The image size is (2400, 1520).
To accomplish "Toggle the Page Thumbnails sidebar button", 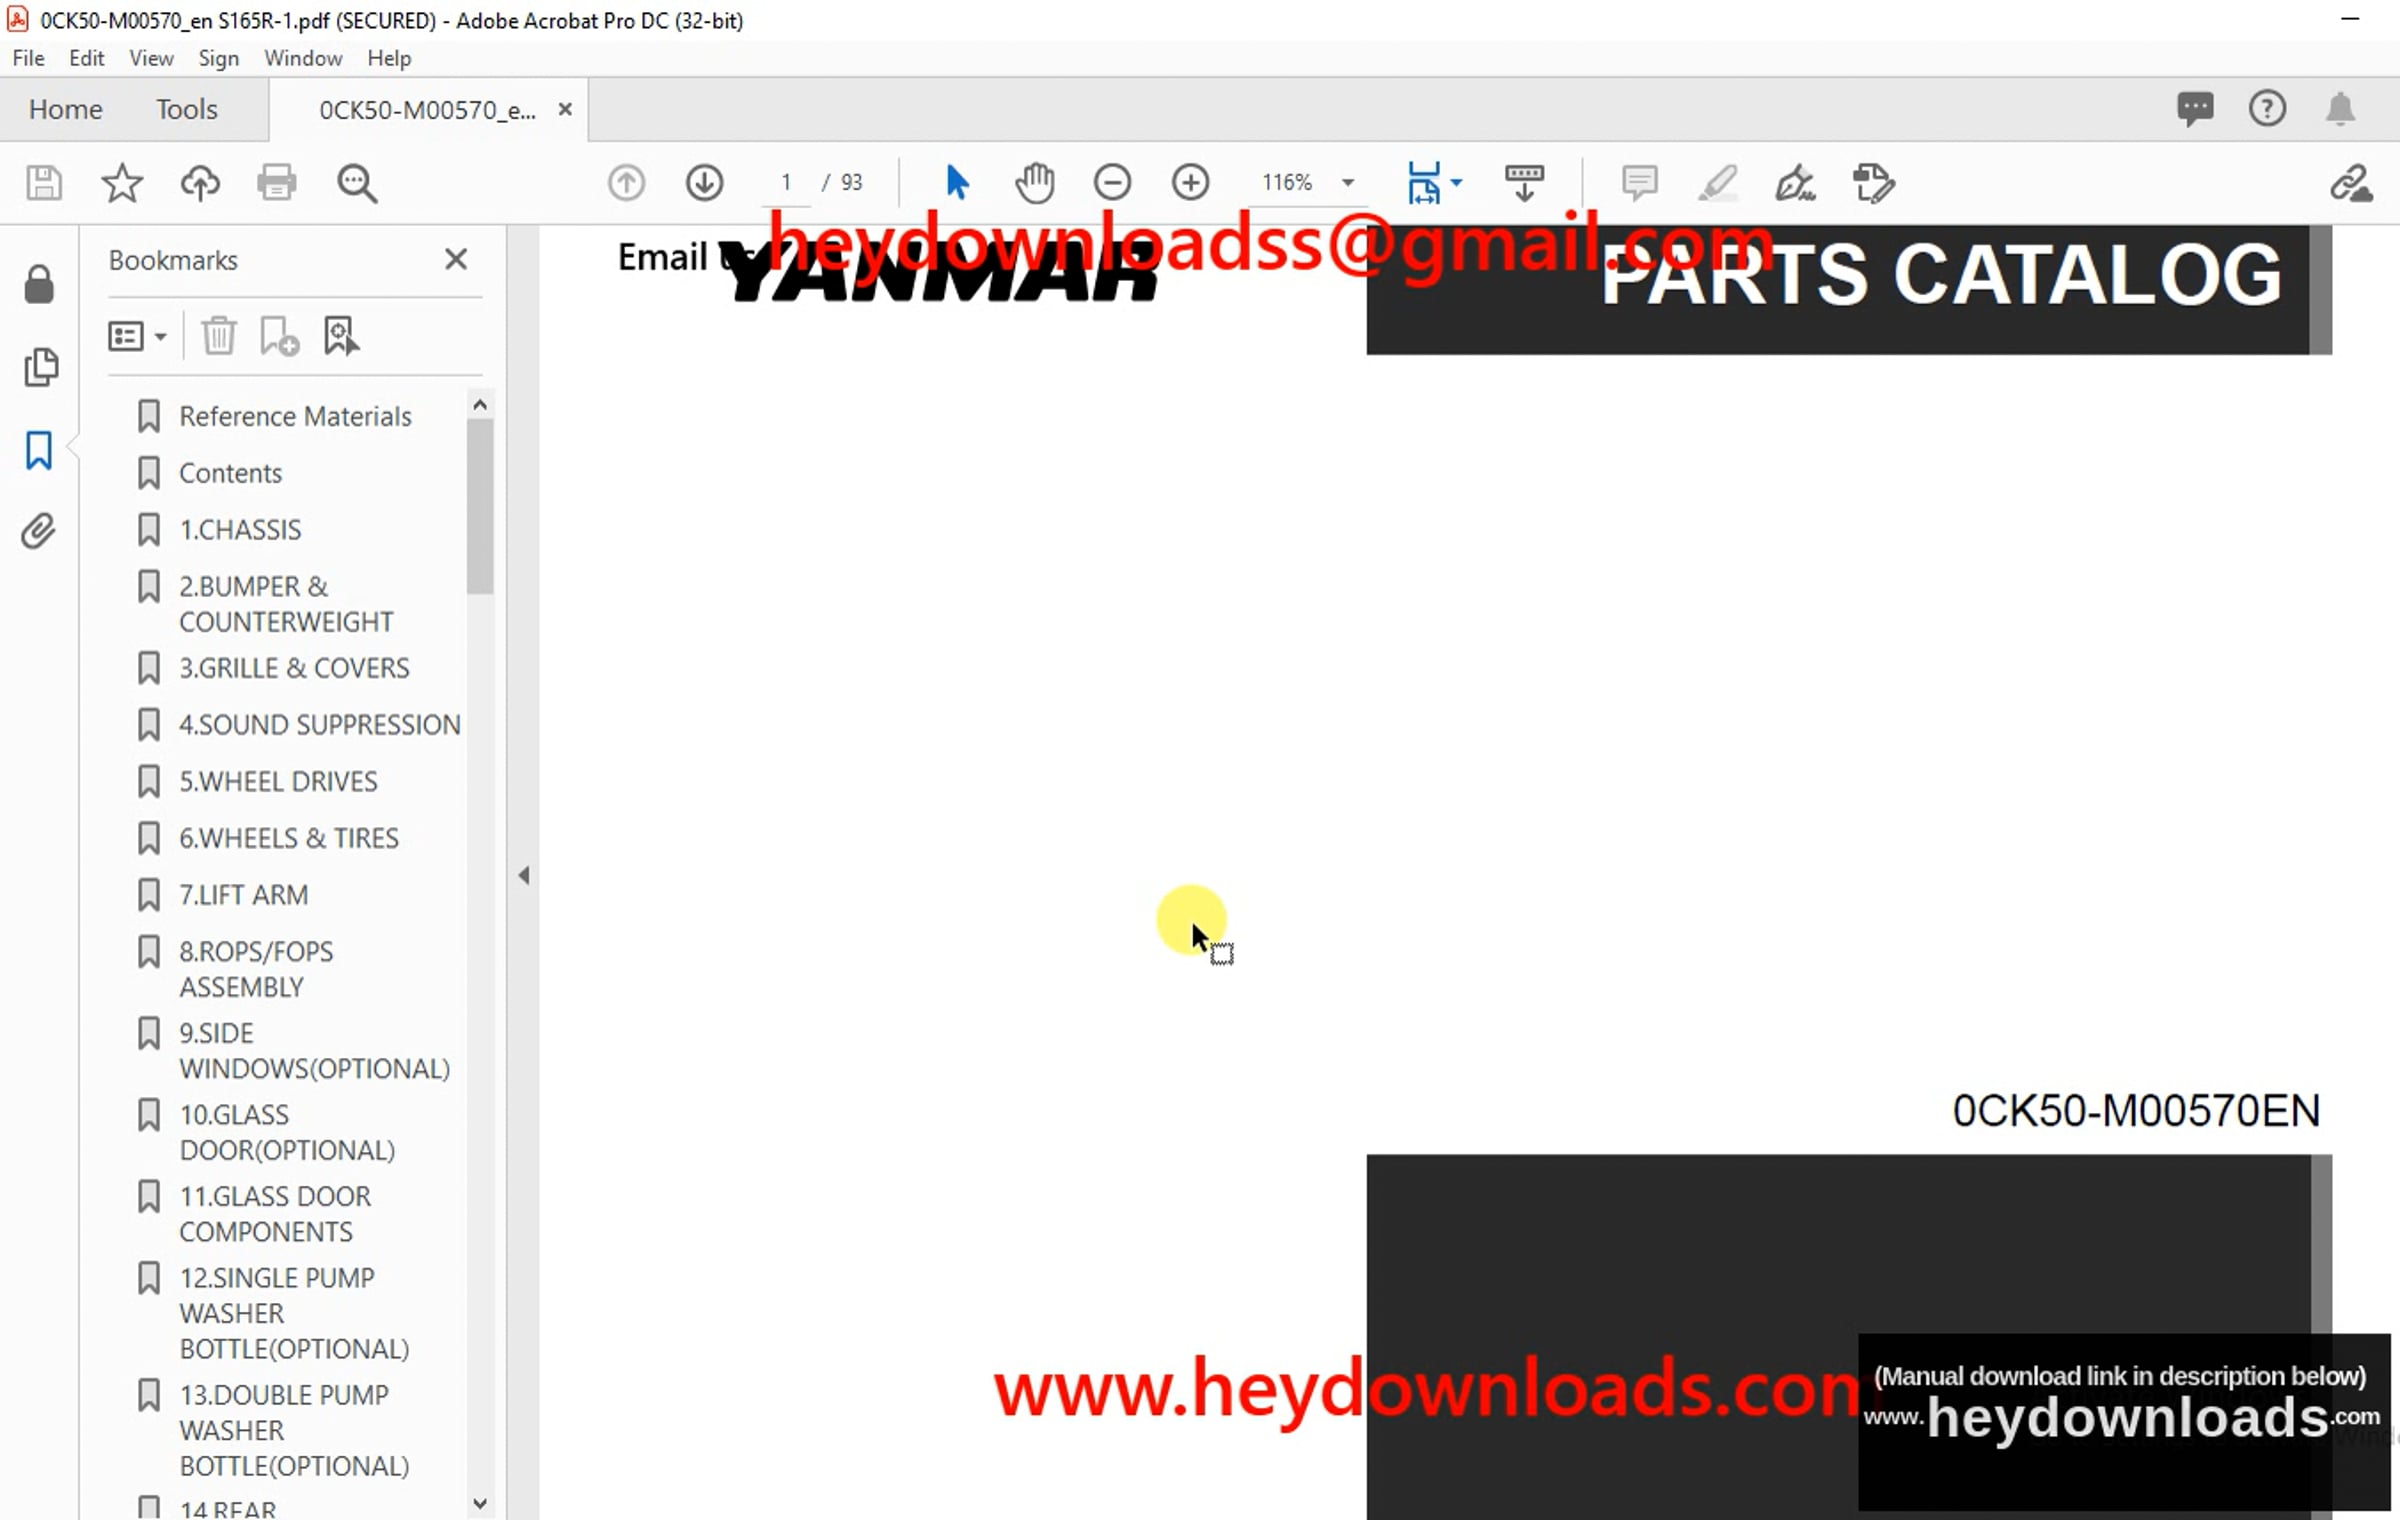I will [x=39, y=367].
